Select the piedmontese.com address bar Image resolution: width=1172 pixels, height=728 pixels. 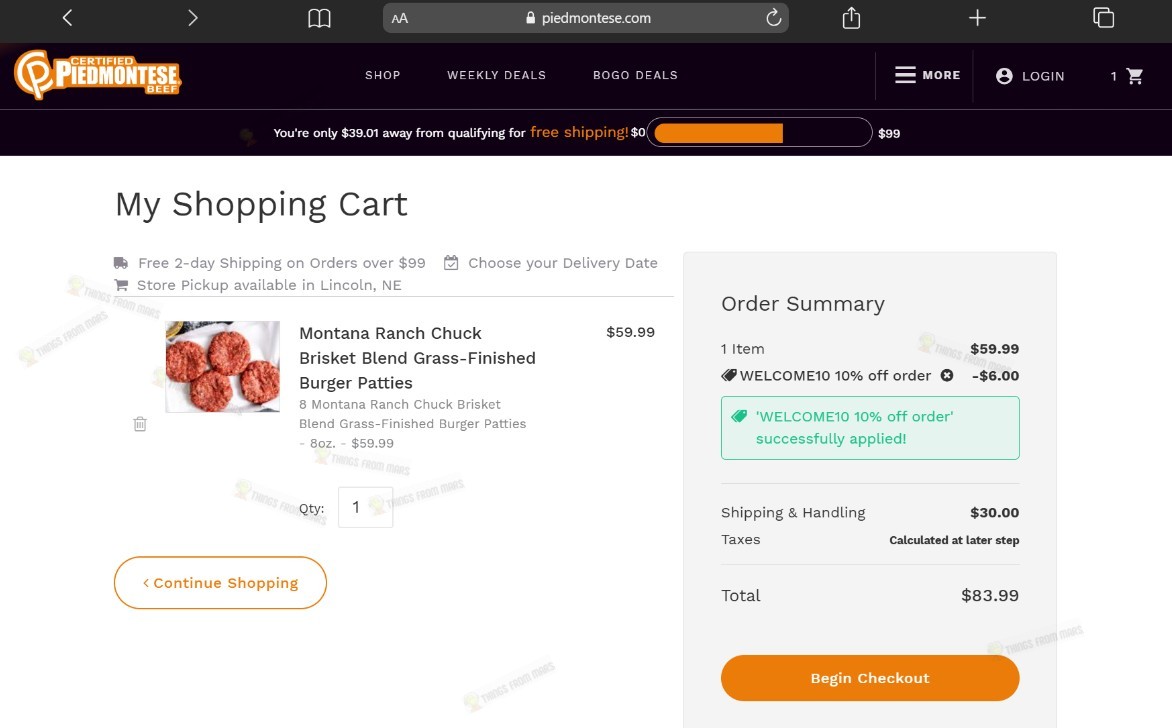(x=586, y=18)
